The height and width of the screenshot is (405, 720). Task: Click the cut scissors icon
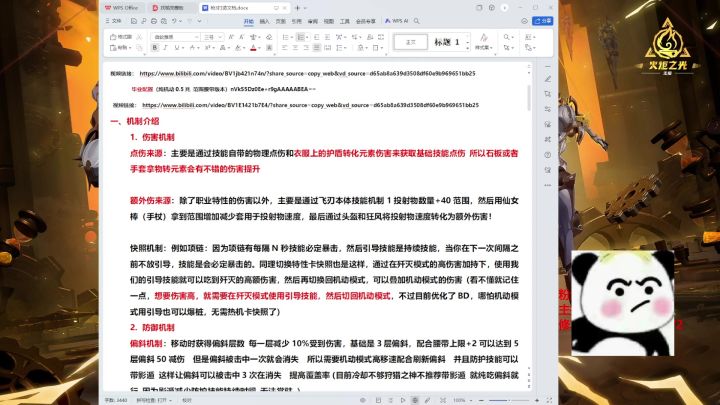tap(139, 37)
